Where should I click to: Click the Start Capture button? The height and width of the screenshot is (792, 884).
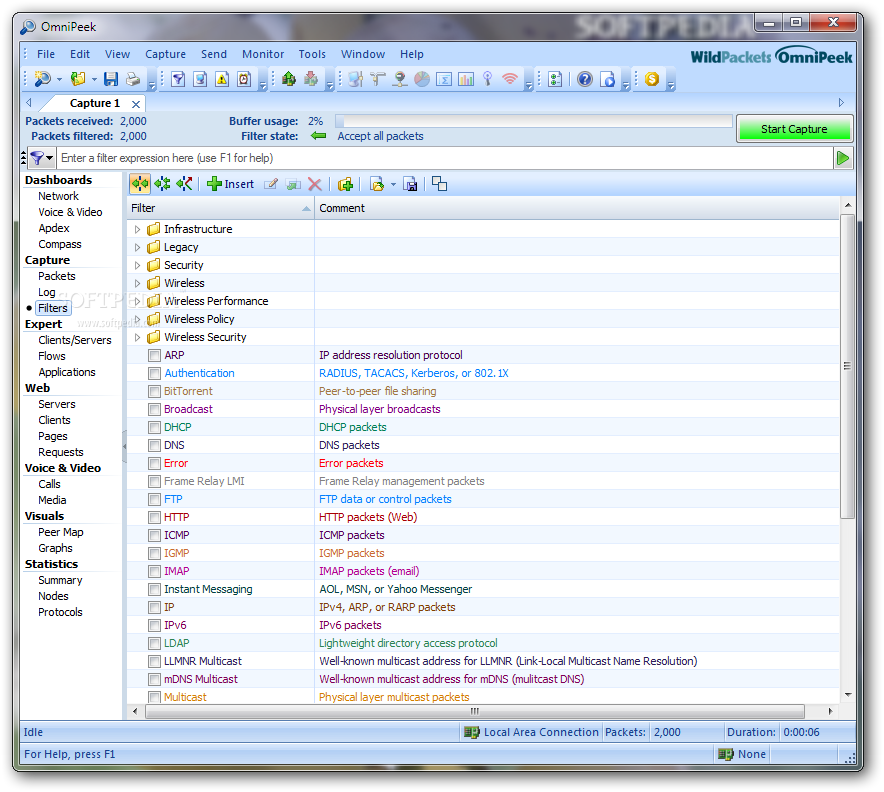pyautogui.click(x=794, y=129)
